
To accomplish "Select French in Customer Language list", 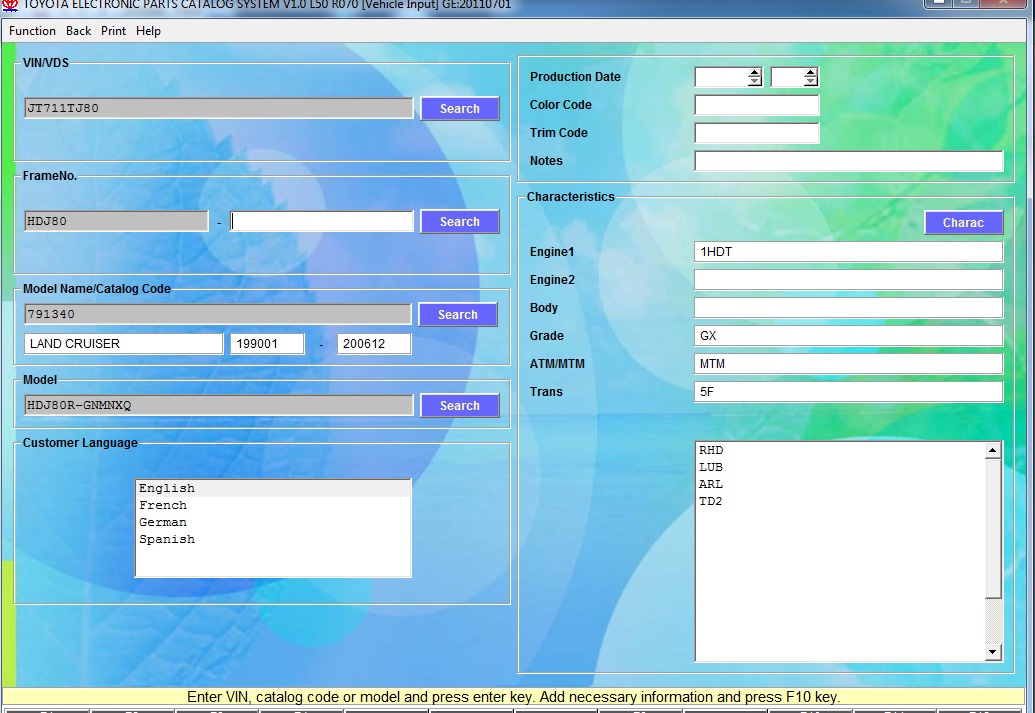I will pos(273,506).
